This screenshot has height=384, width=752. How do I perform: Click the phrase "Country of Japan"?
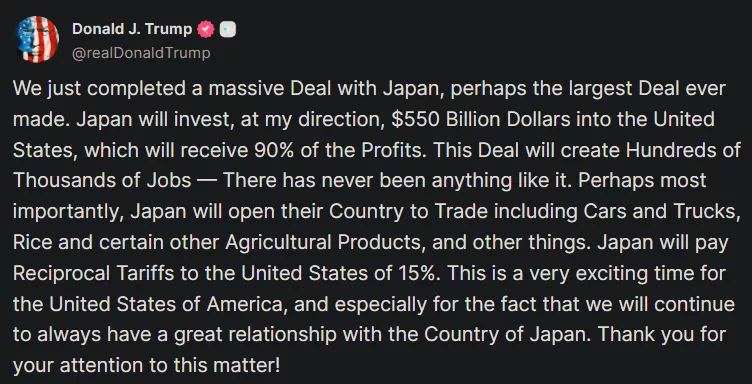[504, 335]
